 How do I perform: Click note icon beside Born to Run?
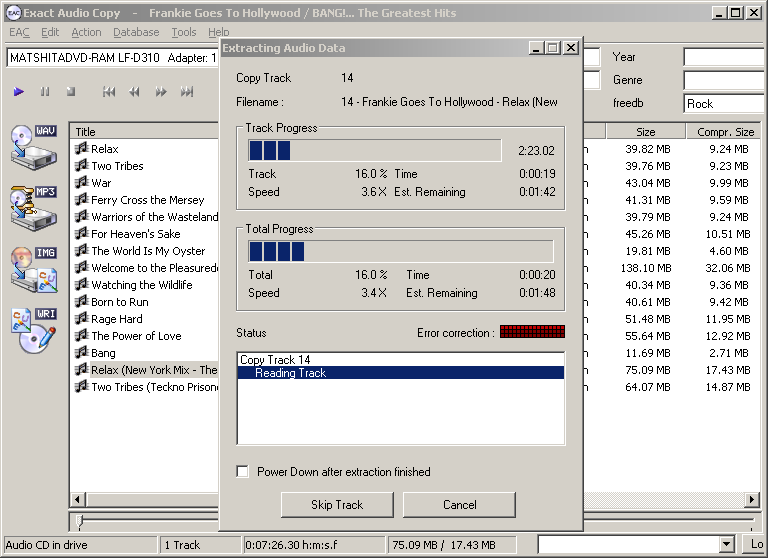pos(81,301)
